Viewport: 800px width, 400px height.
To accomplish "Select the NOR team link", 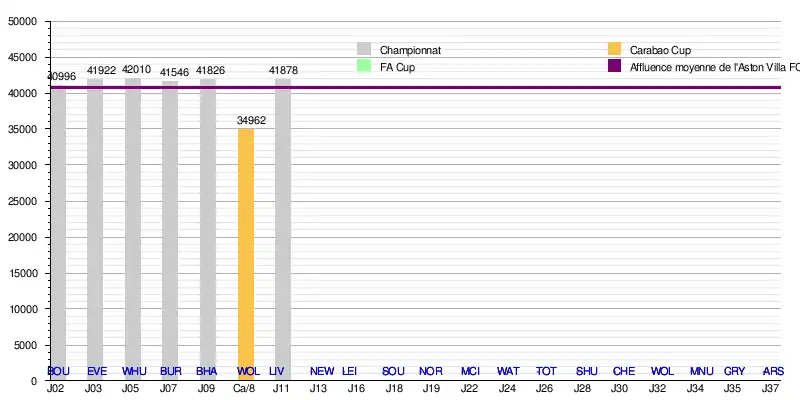I will (x=431, y=371).
